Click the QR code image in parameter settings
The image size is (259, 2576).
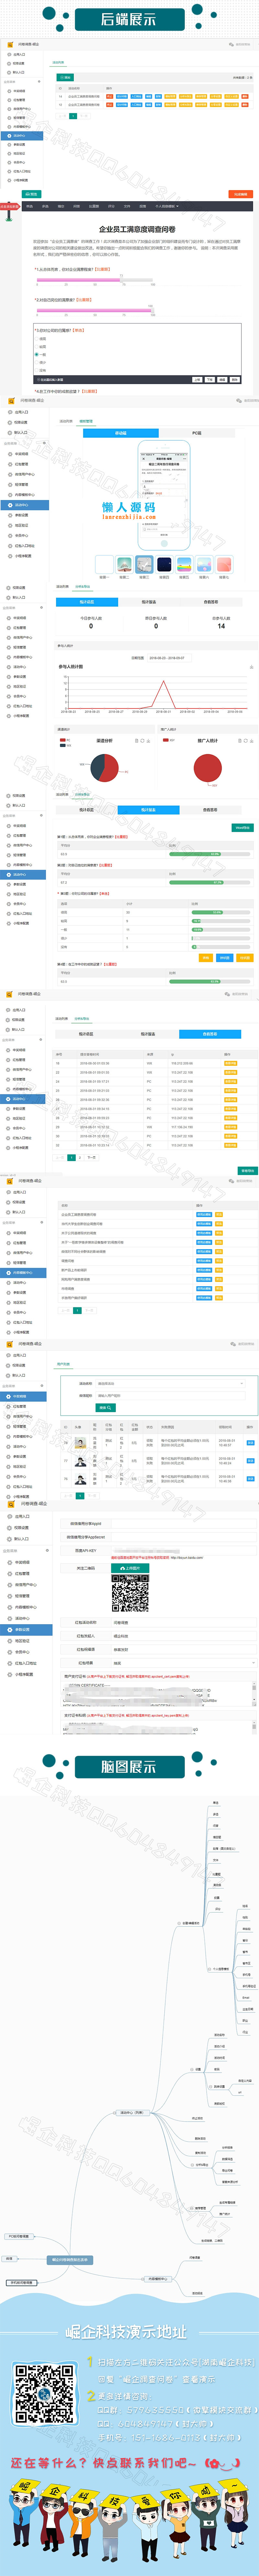(130, 1593)
